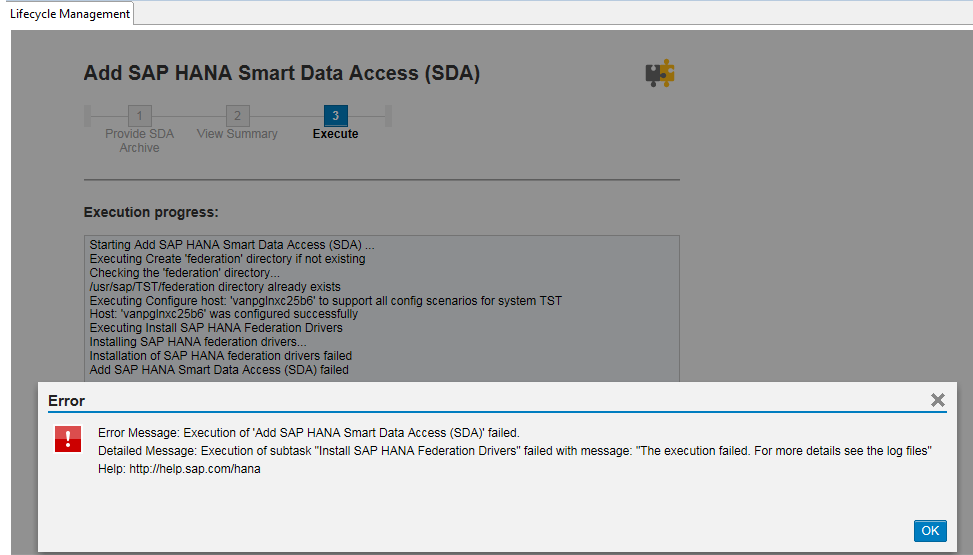Click OK in the Error dialog
The width and height of the screenshot is (973, 555).
[930, 531]
